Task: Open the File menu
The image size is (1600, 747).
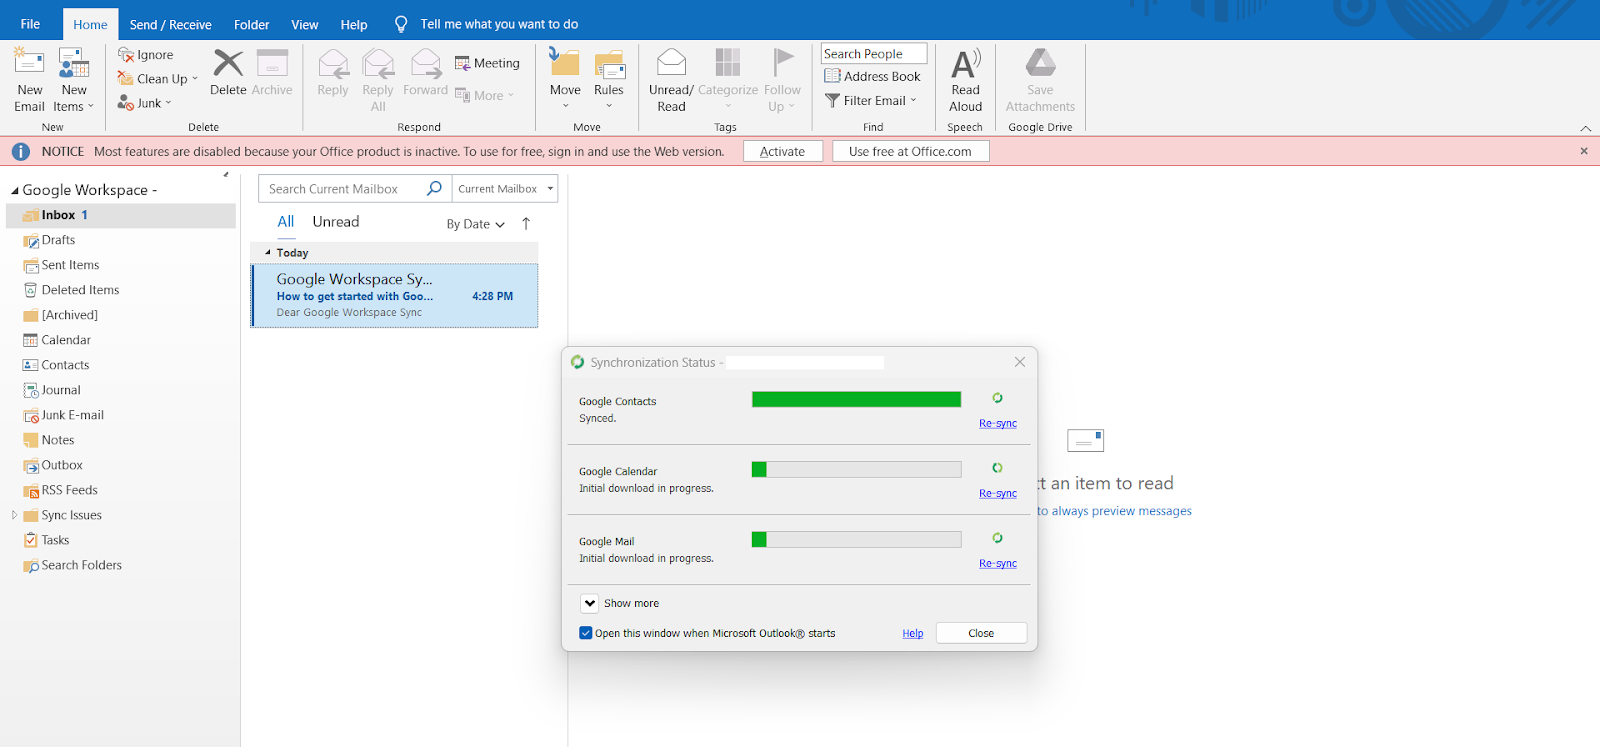Action: (30, 24)
